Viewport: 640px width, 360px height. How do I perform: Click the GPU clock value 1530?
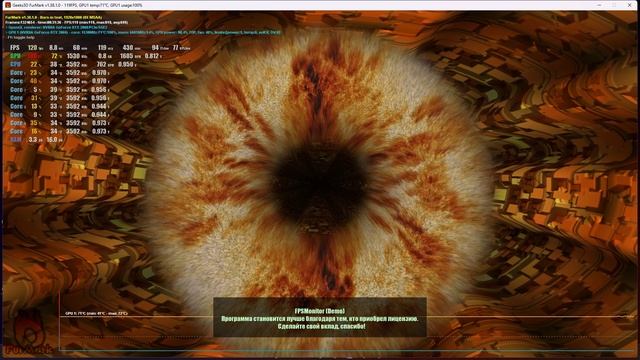[73, 56]
